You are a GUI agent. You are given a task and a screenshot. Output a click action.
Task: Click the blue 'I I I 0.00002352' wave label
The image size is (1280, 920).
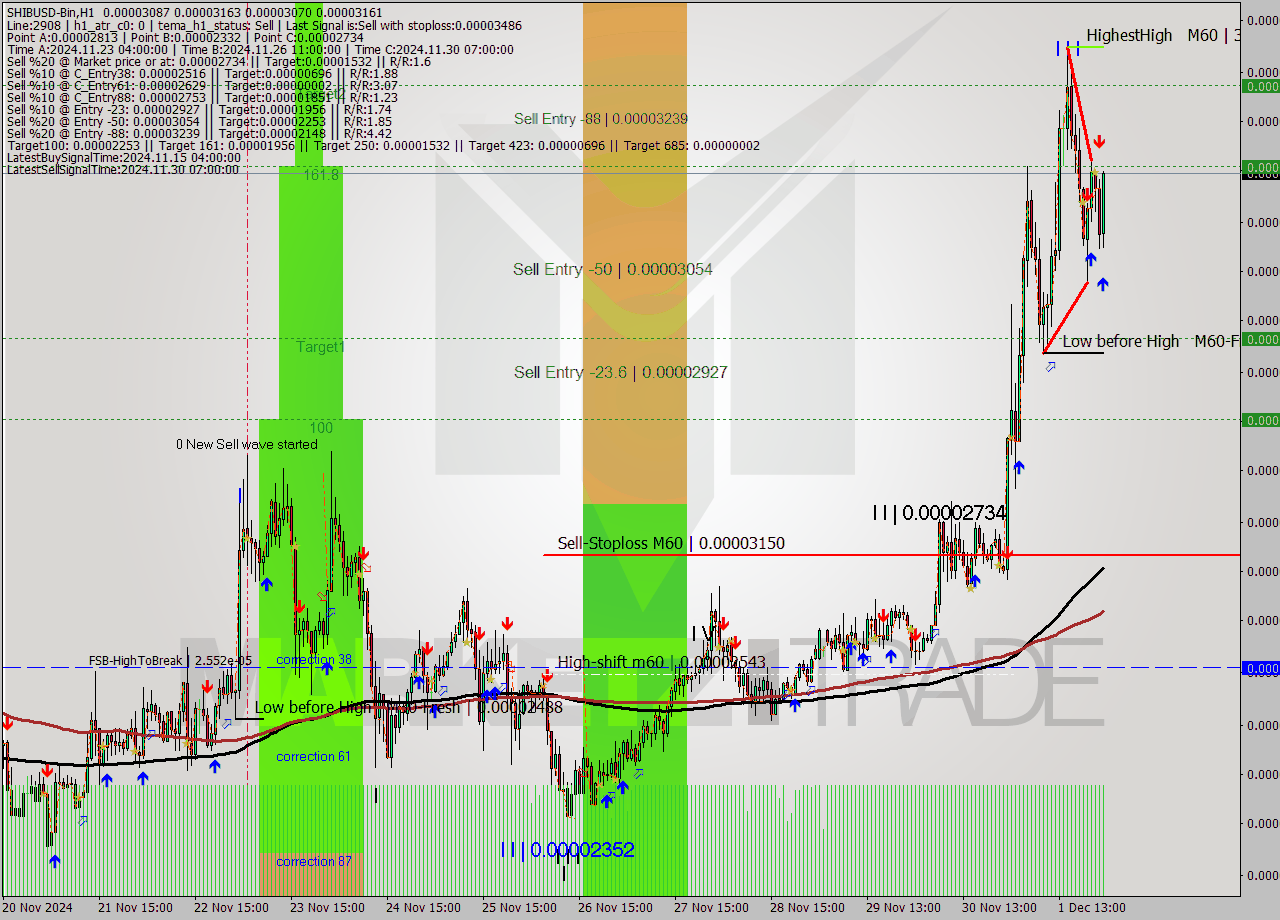[567, 849]
